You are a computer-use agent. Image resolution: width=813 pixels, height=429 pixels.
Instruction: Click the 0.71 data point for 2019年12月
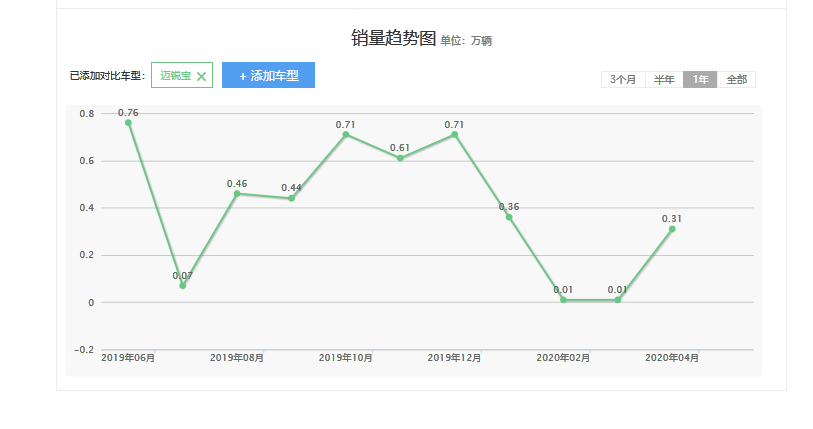click(455, 134)
